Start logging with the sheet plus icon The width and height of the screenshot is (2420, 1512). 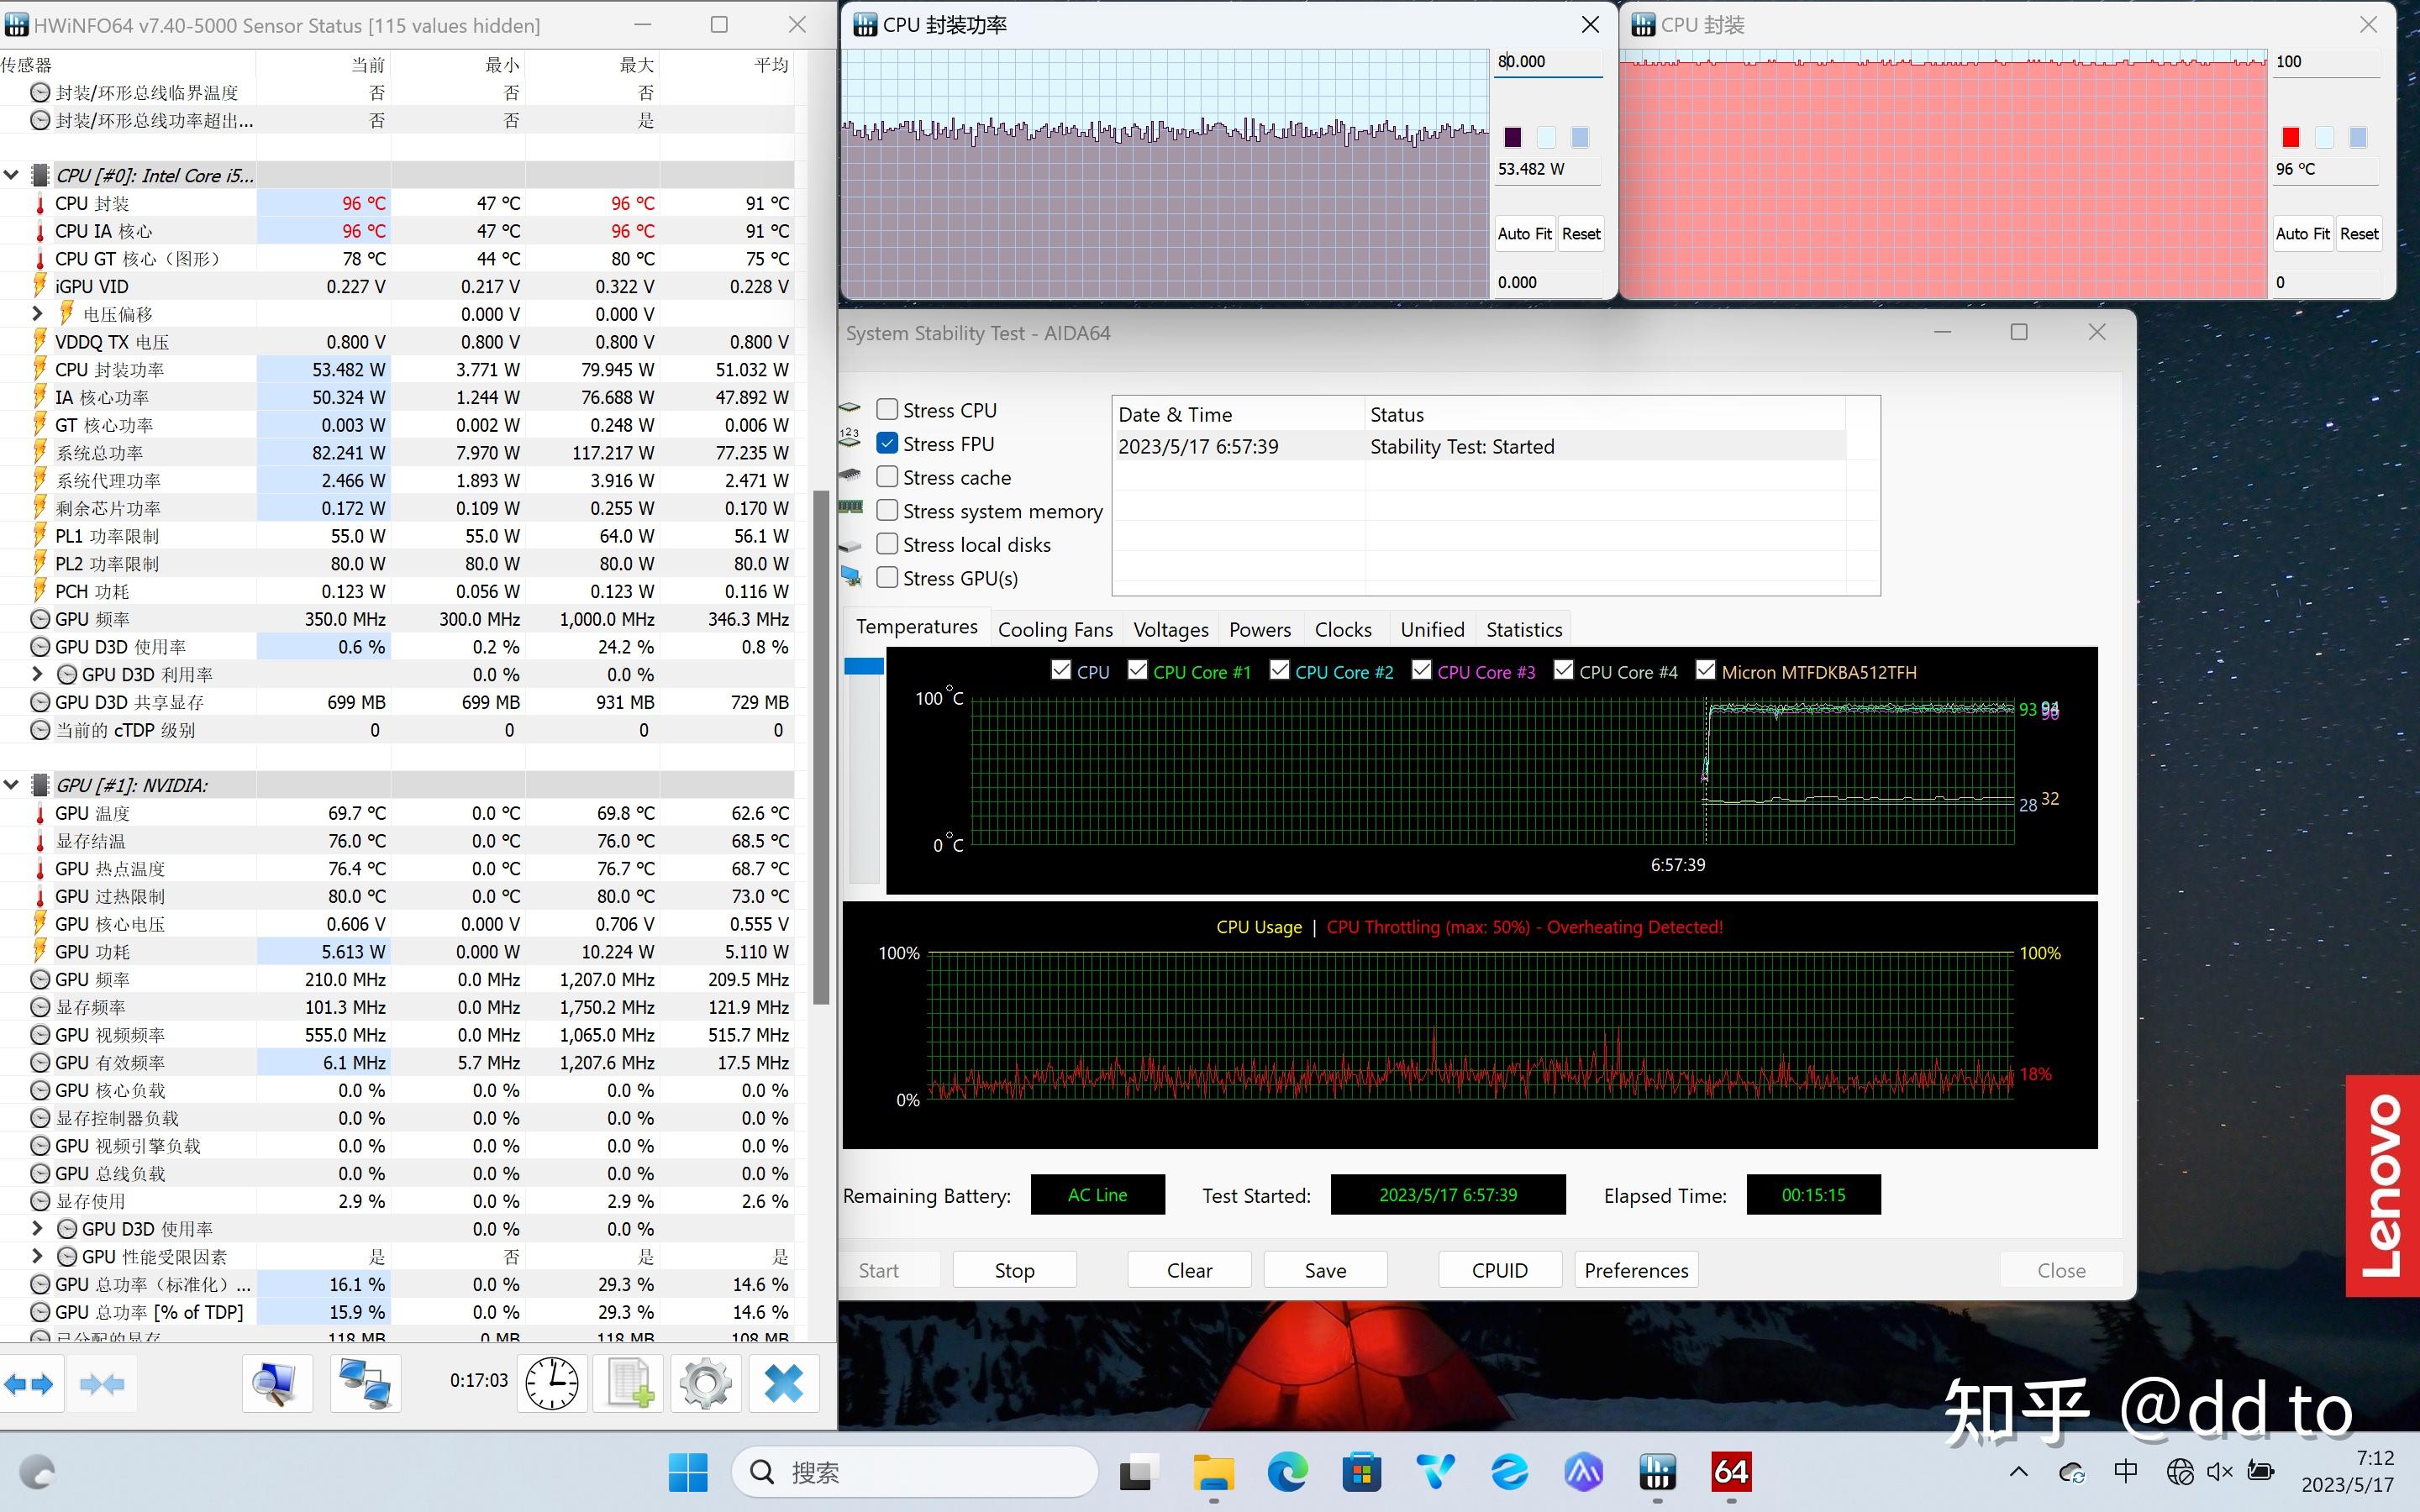pos(630,1384)
